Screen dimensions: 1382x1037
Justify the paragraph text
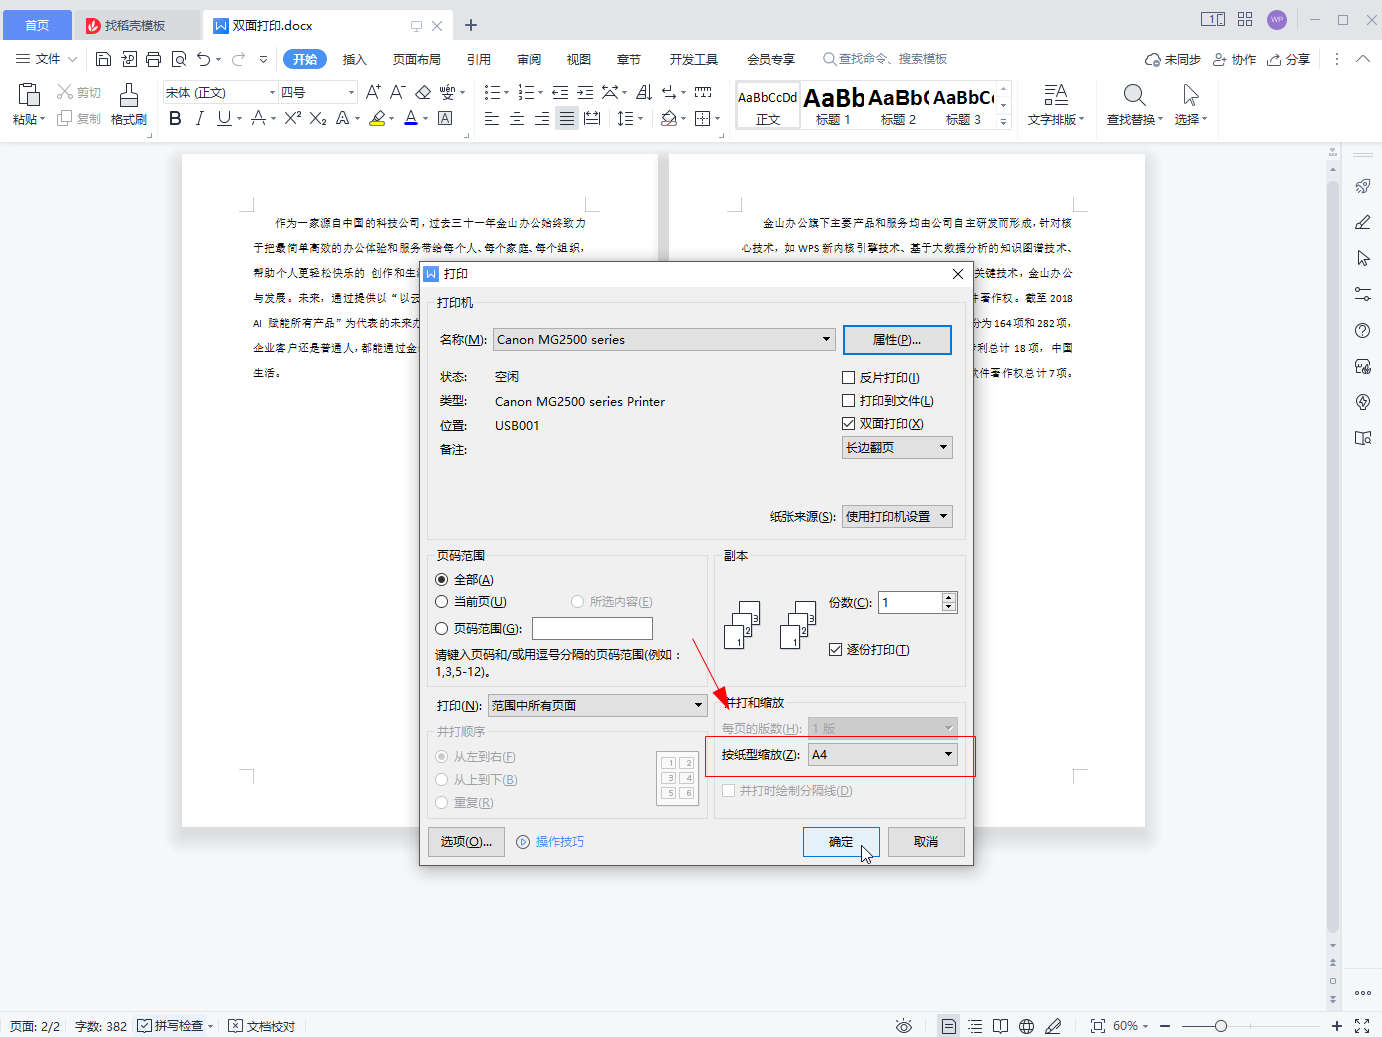[567, 118]
